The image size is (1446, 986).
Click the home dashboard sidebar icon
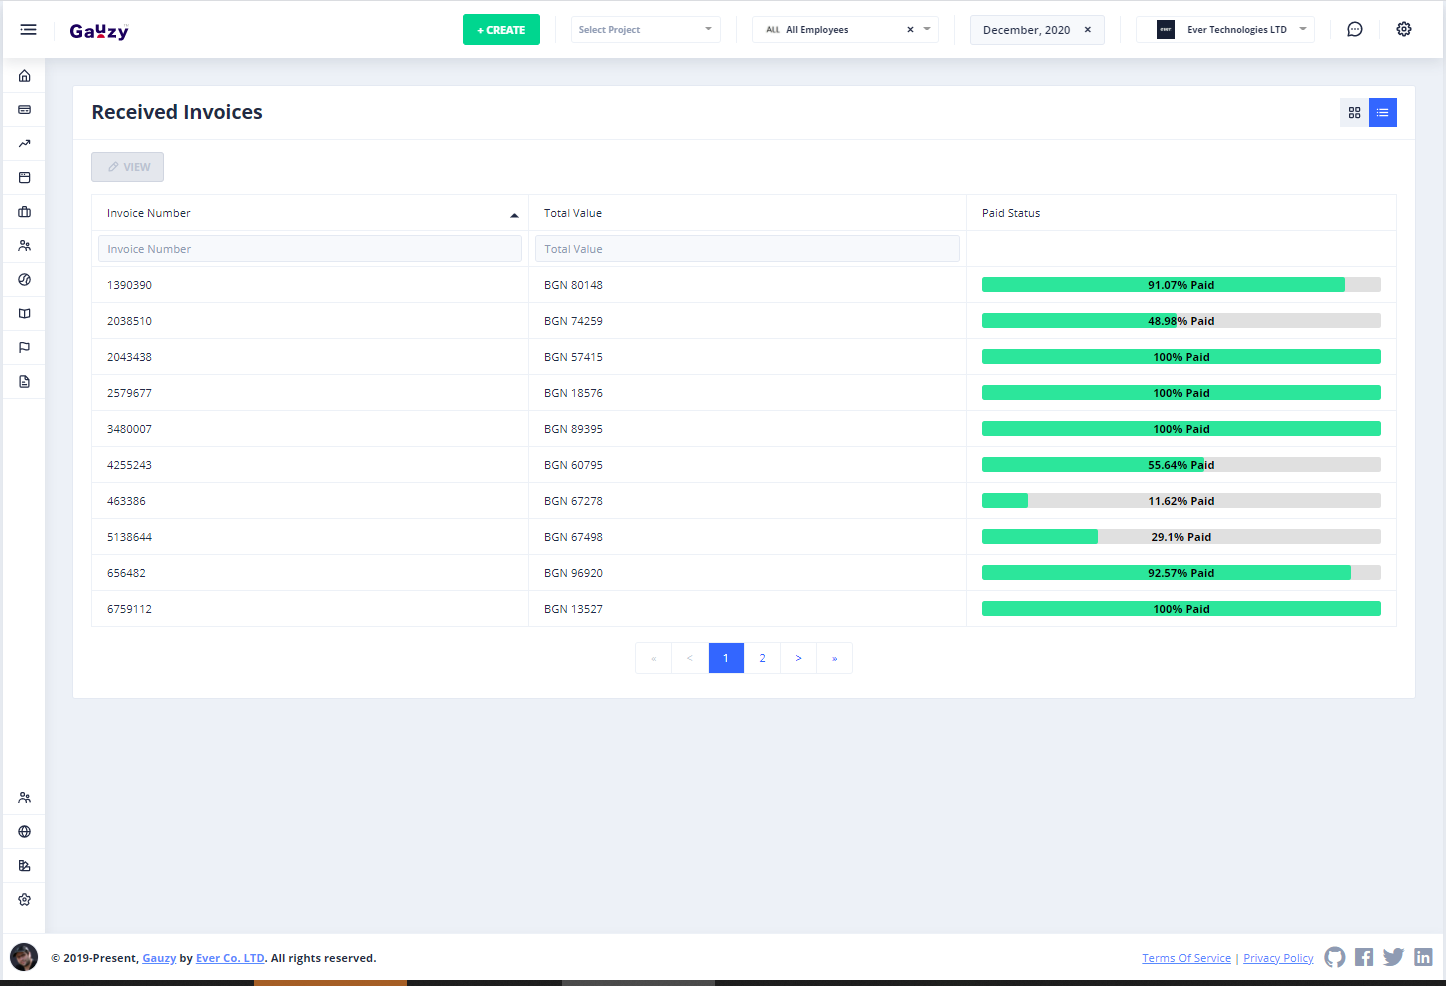25,76
